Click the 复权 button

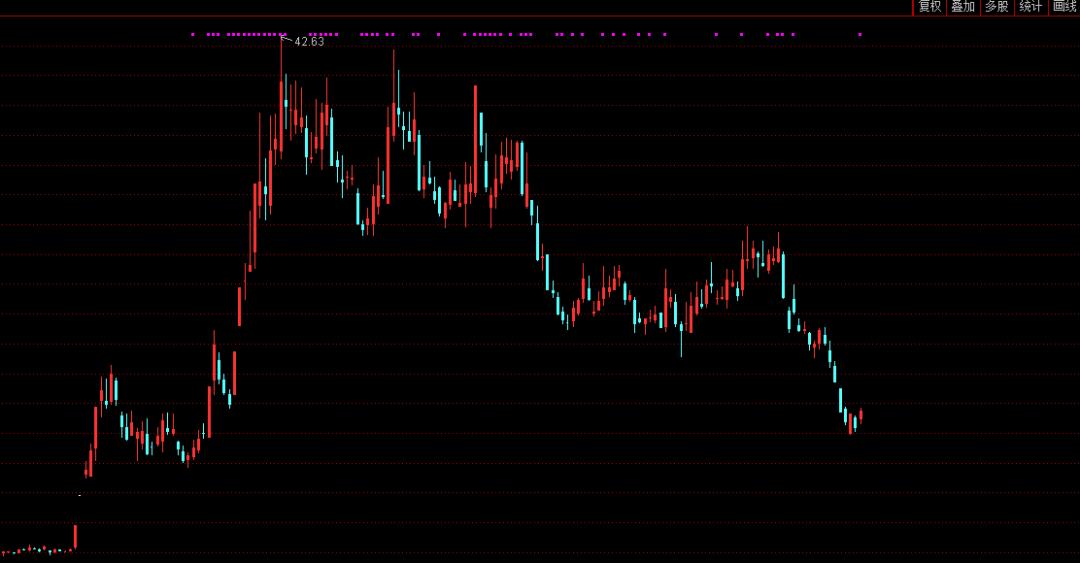[929, 7]
